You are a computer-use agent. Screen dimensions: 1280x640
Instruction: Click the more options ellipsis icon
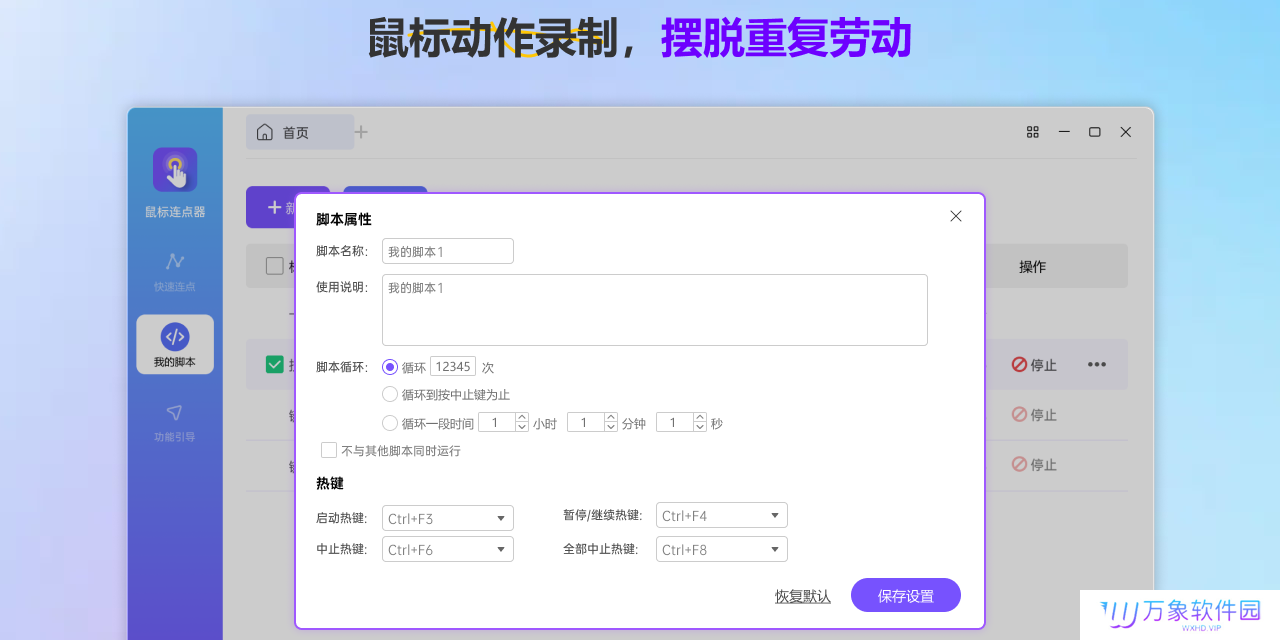click(x=1097, y=364)
